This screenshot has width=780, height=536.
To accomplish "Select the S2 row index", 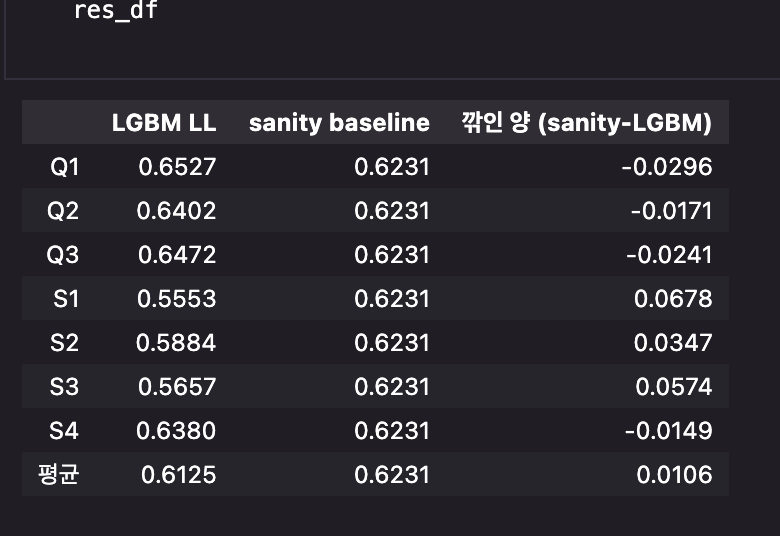I will pos(64,342).
